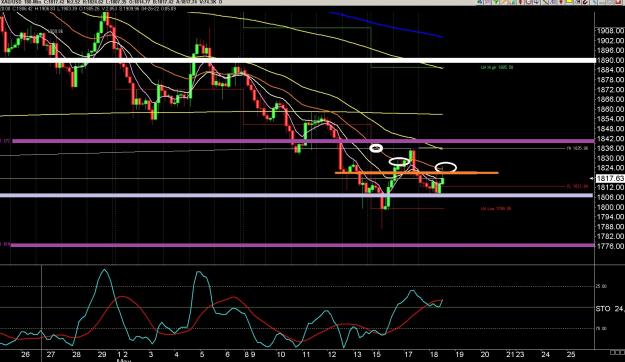The height and width of the screenshot is (362, 625).
Task: Click the yellow square icon in top toolbar
Action: point(569,2)
